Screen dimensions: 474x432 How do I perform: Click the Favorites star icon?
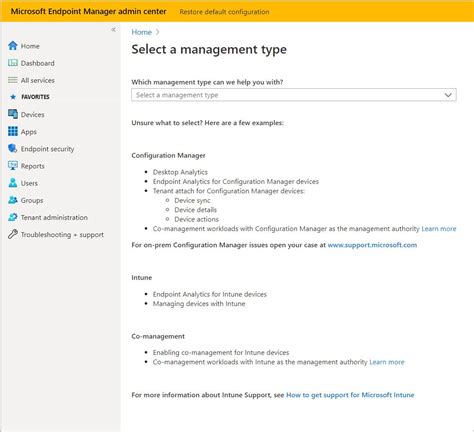tap(13, 97)
